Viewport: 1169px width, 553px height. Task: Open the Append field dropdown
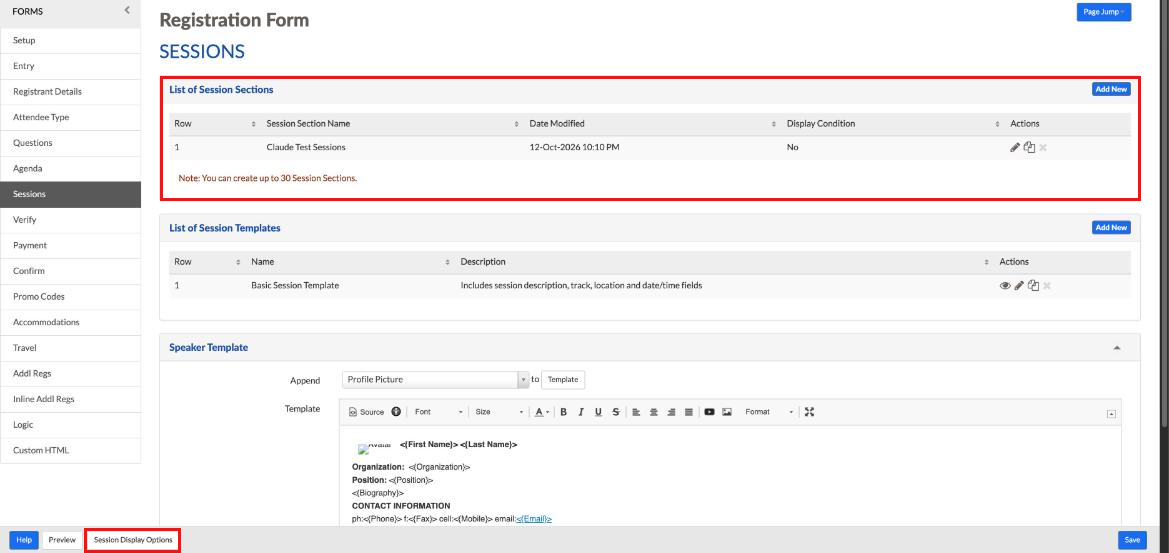coord(435,379)
